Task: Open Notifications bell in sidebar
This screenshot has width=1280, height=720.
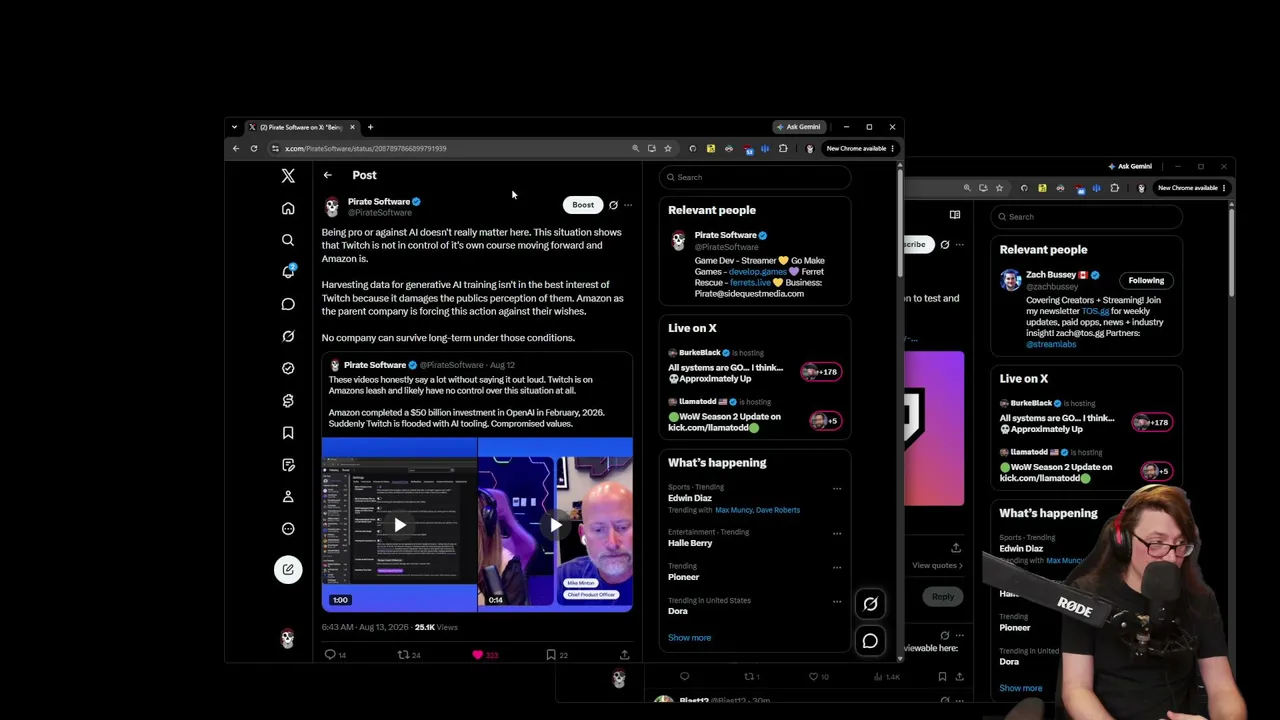Action: point(288,272)
